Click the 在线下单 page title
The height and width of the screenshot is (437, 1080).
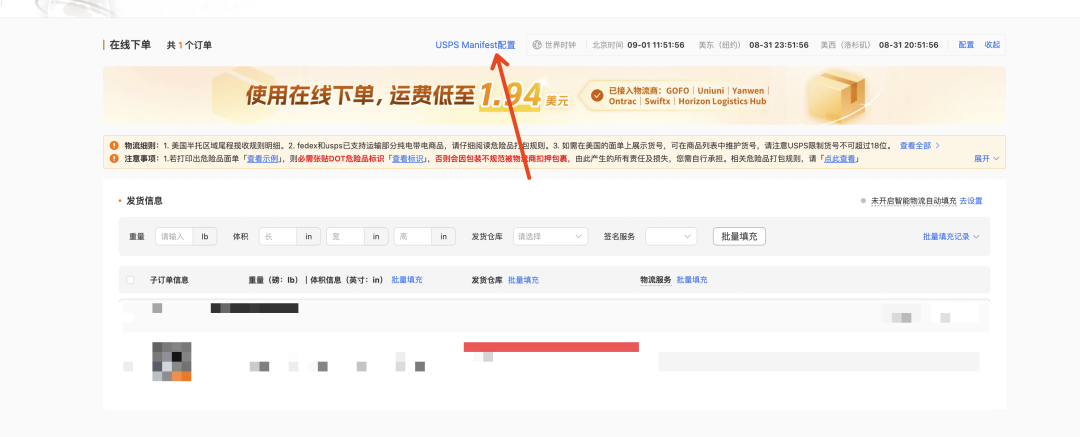coord(130,45)
